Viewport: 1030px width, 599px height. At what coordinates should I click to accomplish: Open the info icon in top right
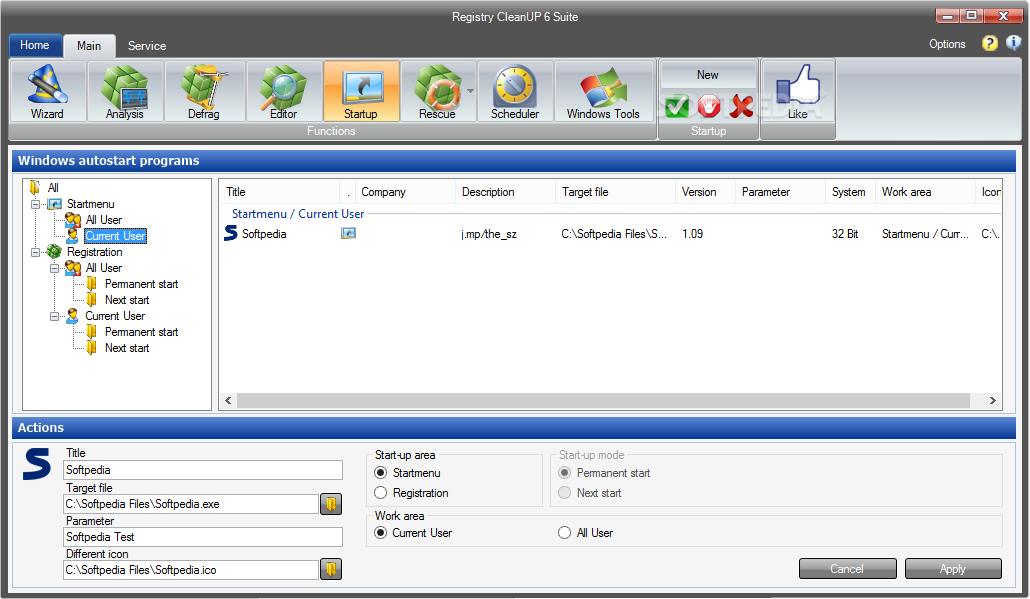pos(1014,43)
